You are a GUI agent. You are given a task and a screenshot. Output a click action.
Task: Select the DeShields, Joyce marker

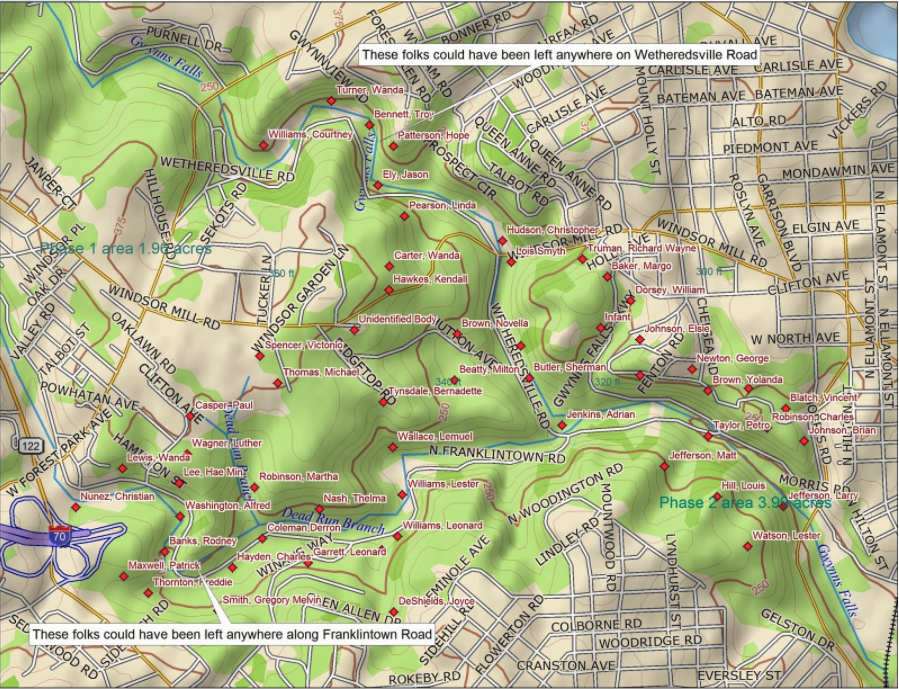[393, 612]
